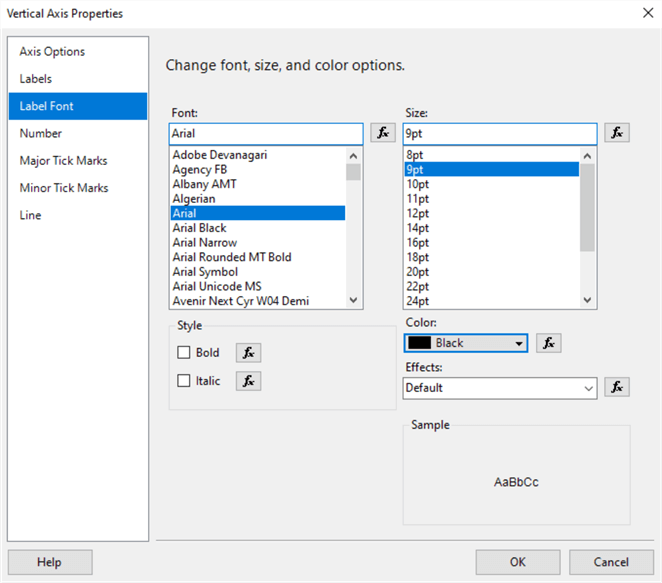The height and width of the screenshot is (583, 662).
Task: Click the Cancel button
Action: click(611, 562)
